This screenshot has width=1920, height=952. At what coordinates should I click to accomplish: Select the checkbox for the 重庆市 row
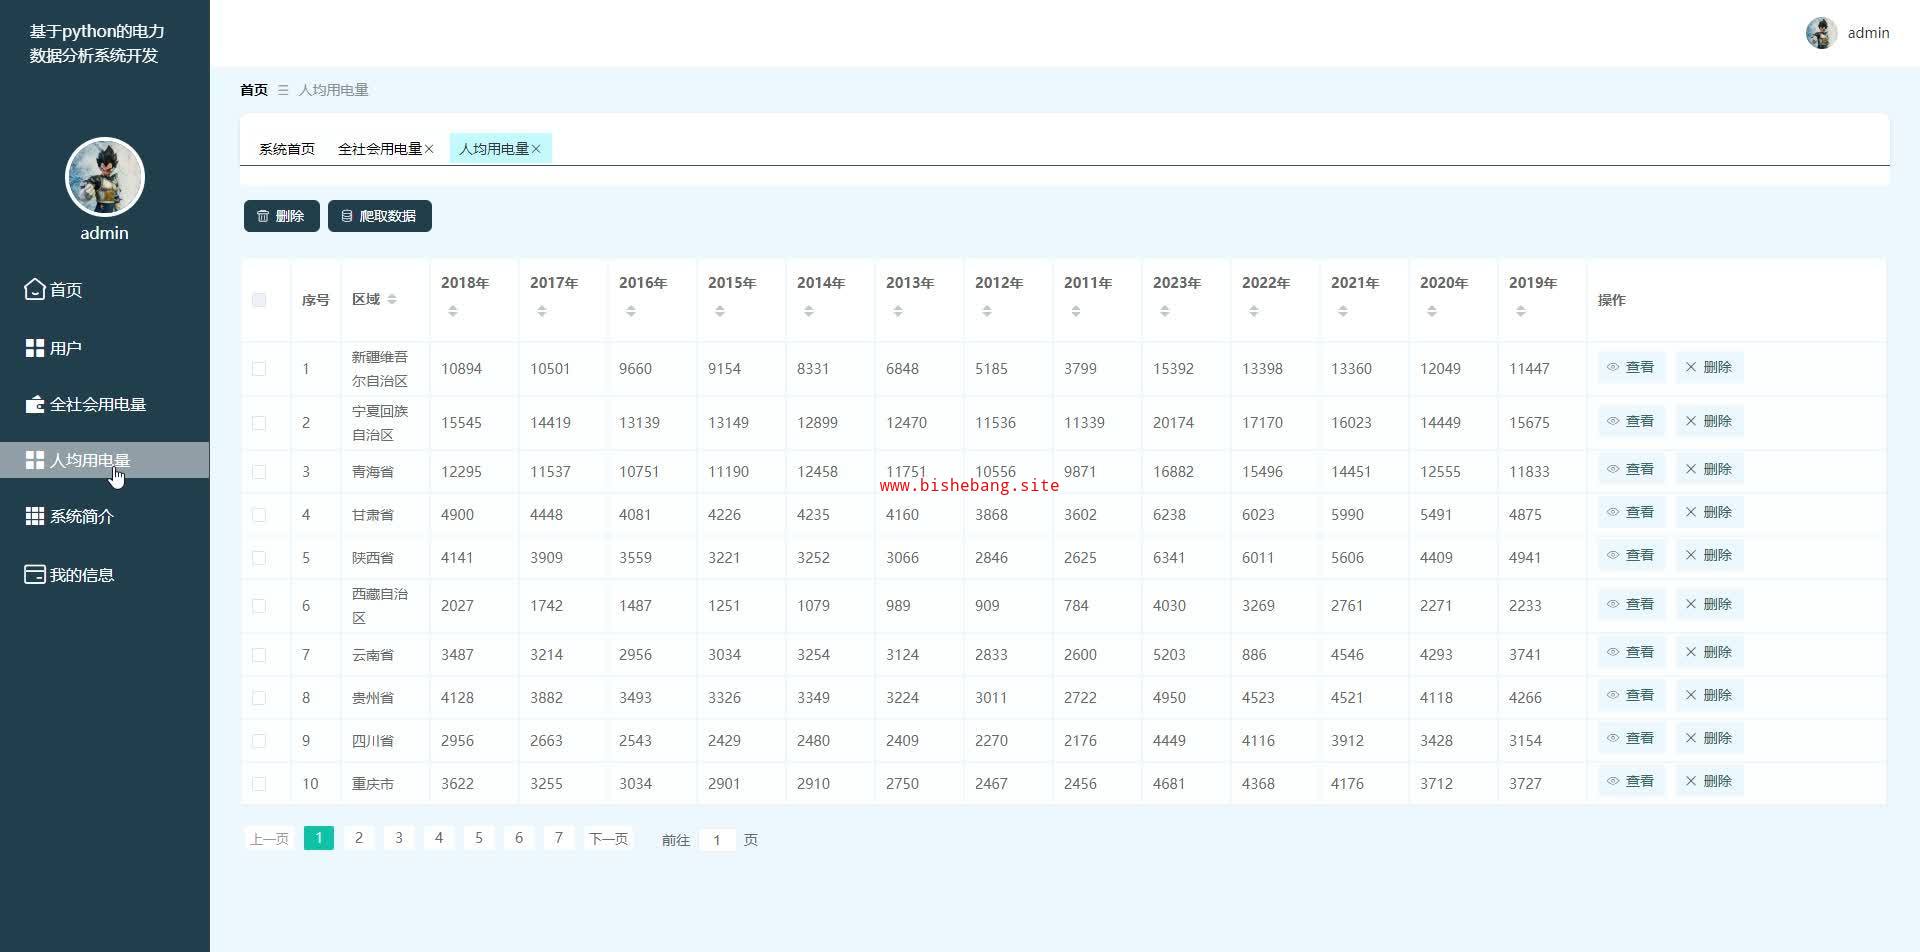[x=259, y=784]
